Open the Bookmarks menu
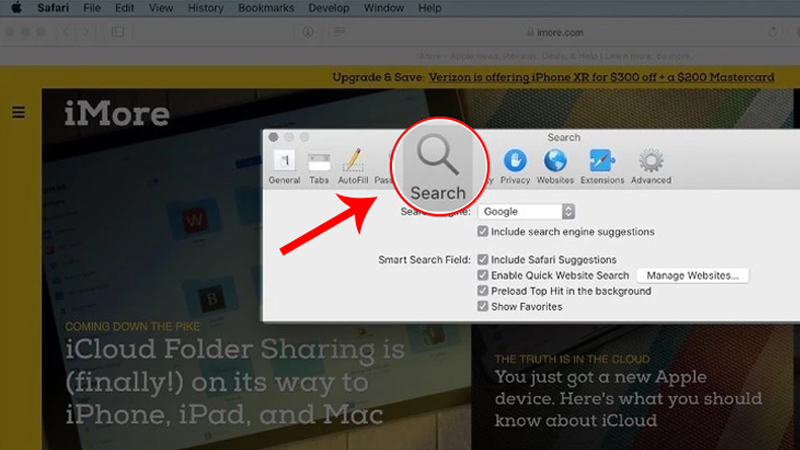The image size is (800, 450). click(x=266, y=8)
